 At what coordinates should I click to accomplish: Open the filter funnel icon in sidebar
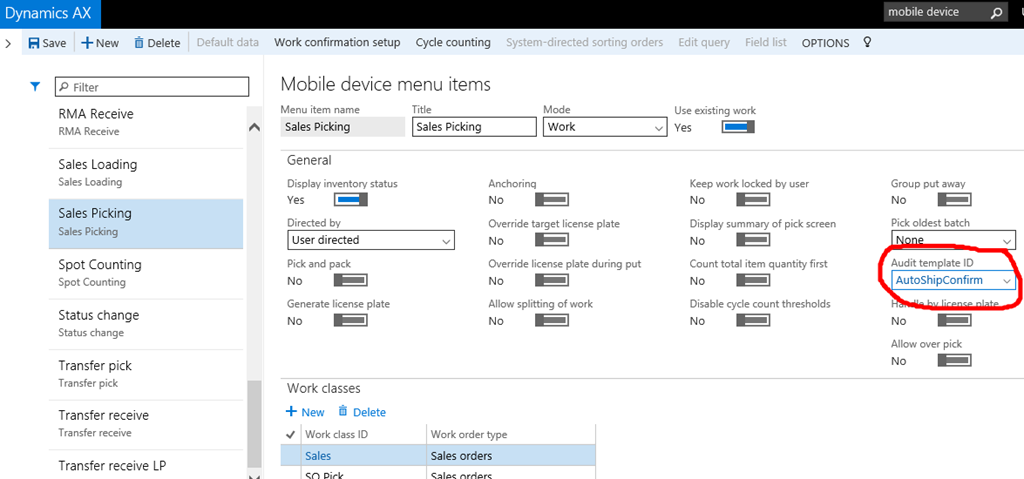pos(35,87)
